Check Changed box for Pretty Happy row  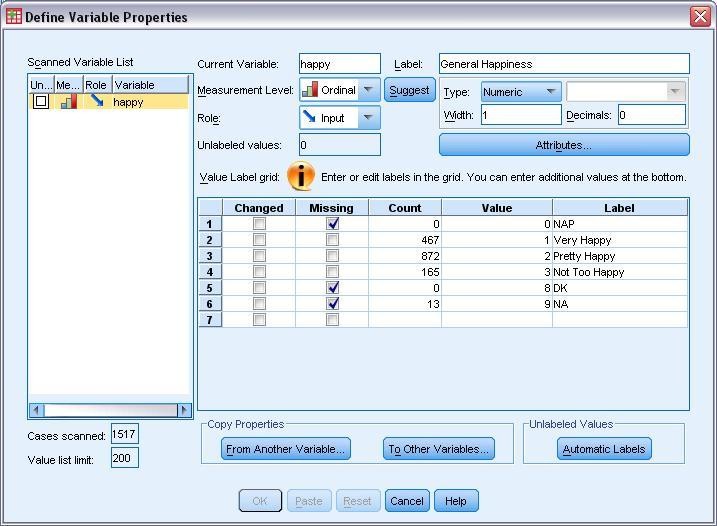pos(259,256)
